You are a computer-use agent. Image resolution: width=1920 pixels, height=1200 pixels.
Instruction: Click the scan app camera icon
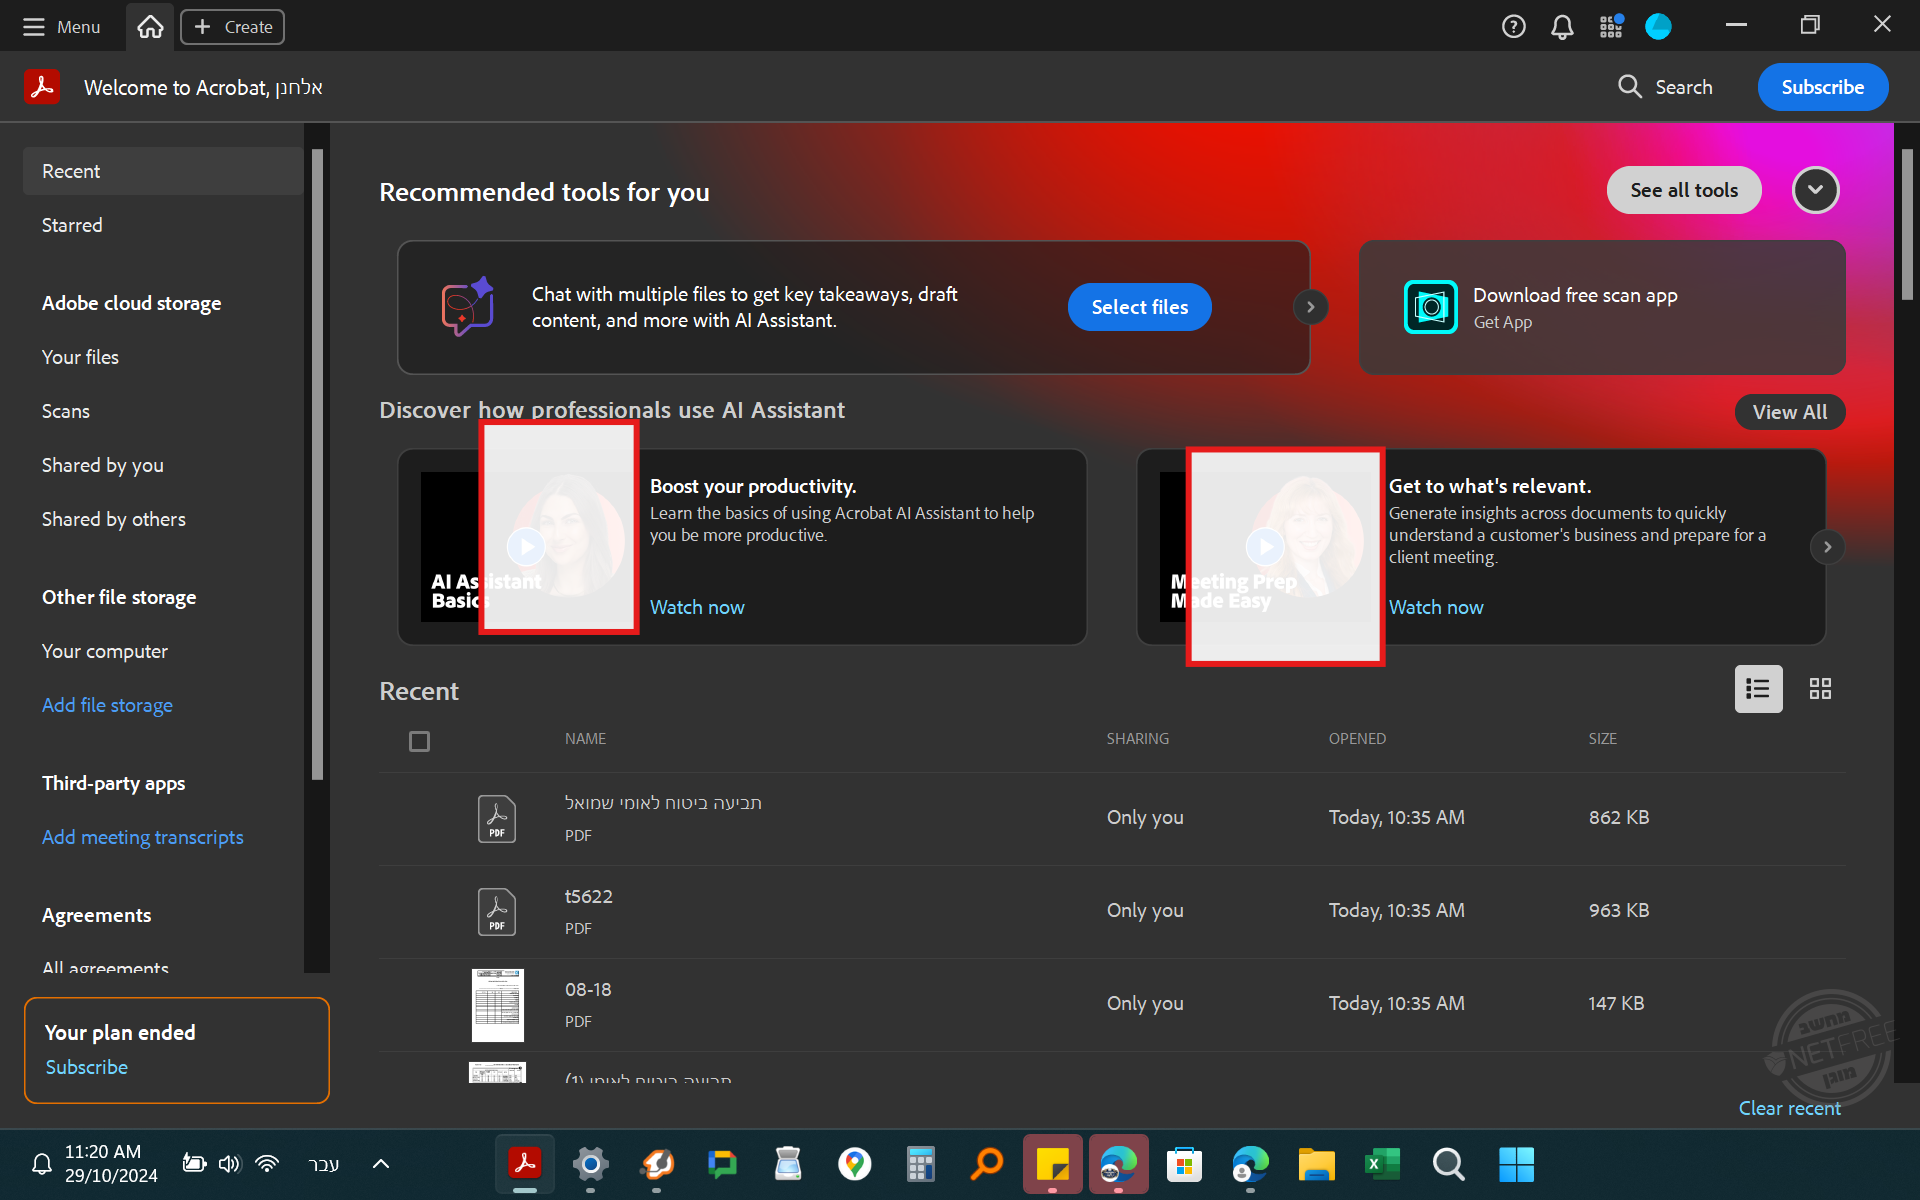[x=1430, y=307]
